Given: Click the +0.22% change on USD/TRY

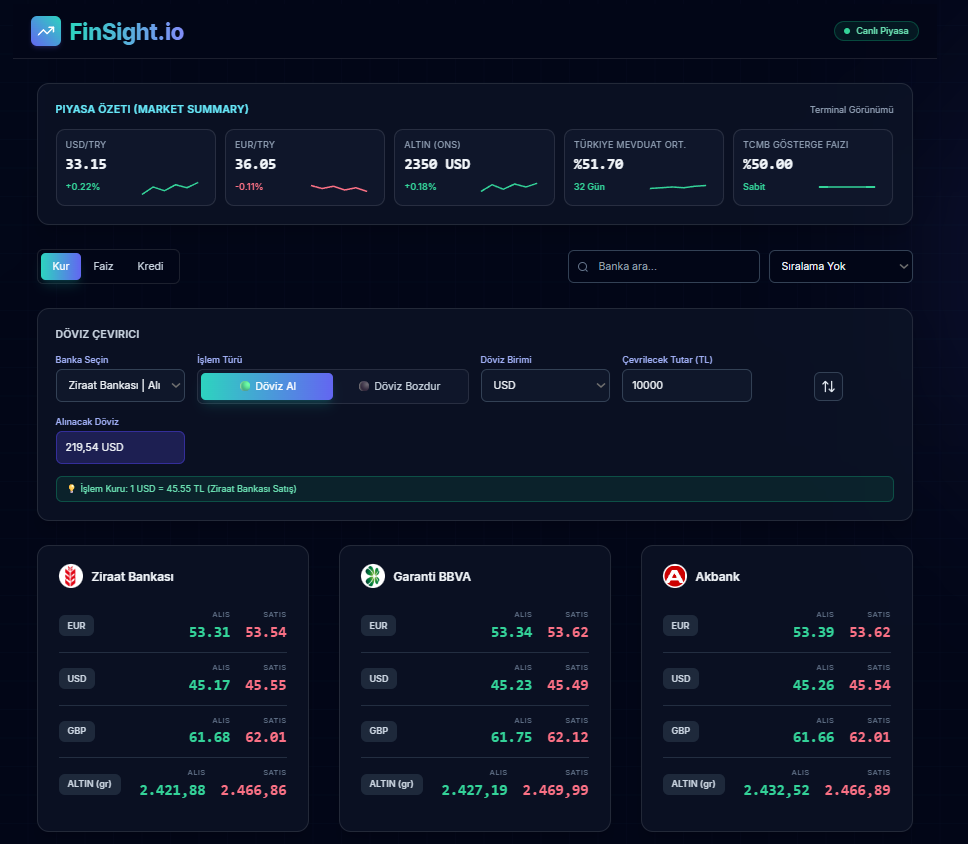Looking at the screenshot, I should click(x=83, y=186).
